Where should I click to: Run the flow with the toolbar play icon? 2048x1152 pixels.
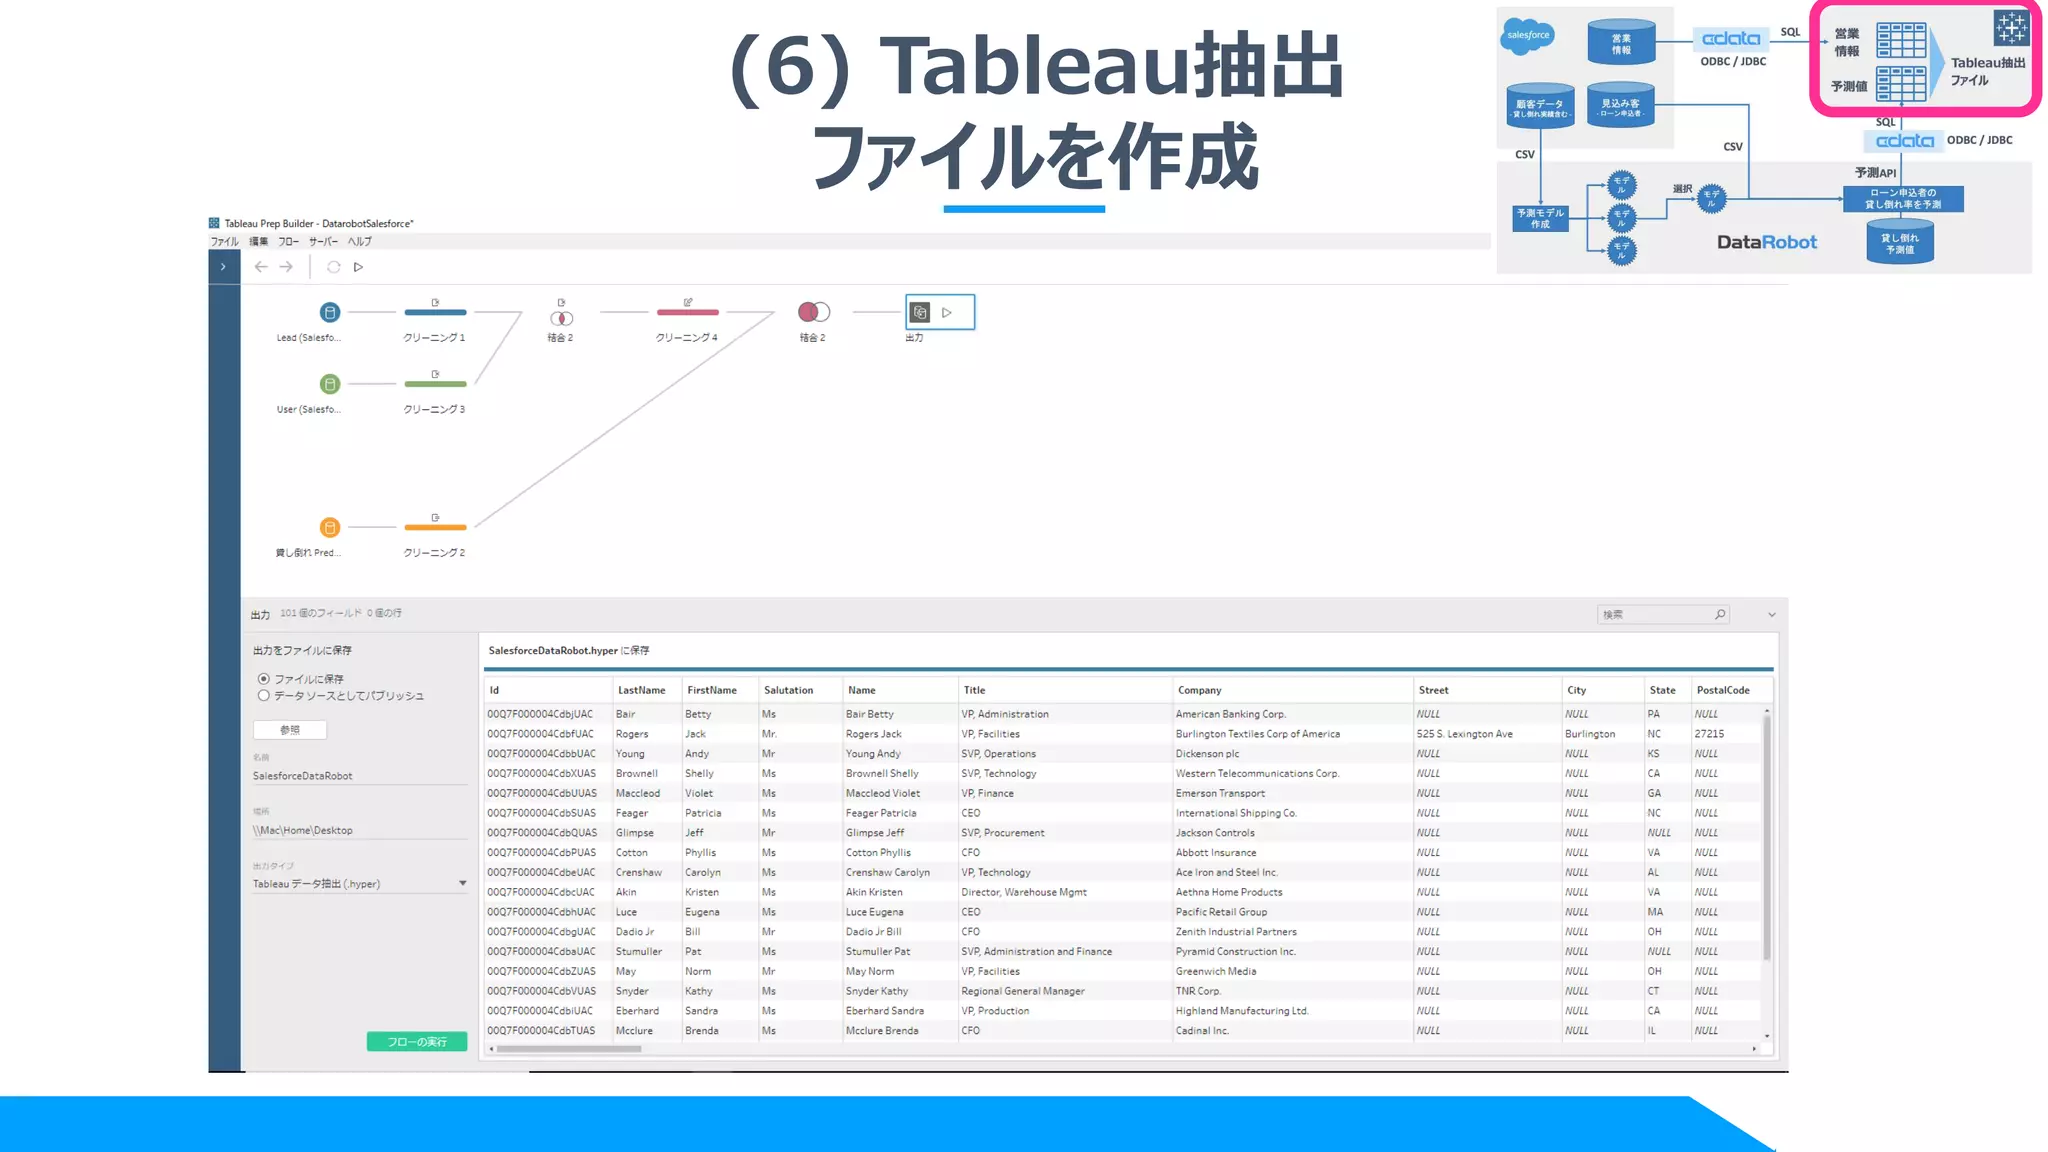pyautogui.click(x=358, y=267)
